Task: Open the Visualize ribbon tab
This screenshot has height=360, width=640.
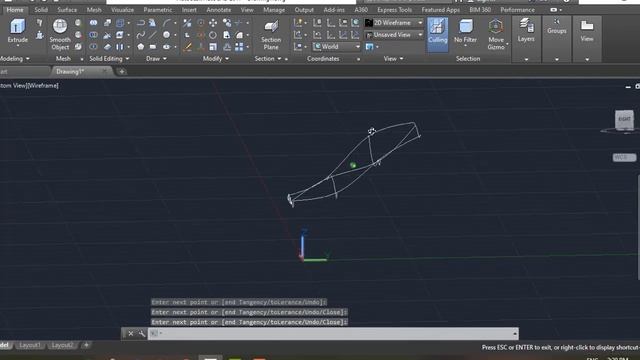Action: click(122, 10)
